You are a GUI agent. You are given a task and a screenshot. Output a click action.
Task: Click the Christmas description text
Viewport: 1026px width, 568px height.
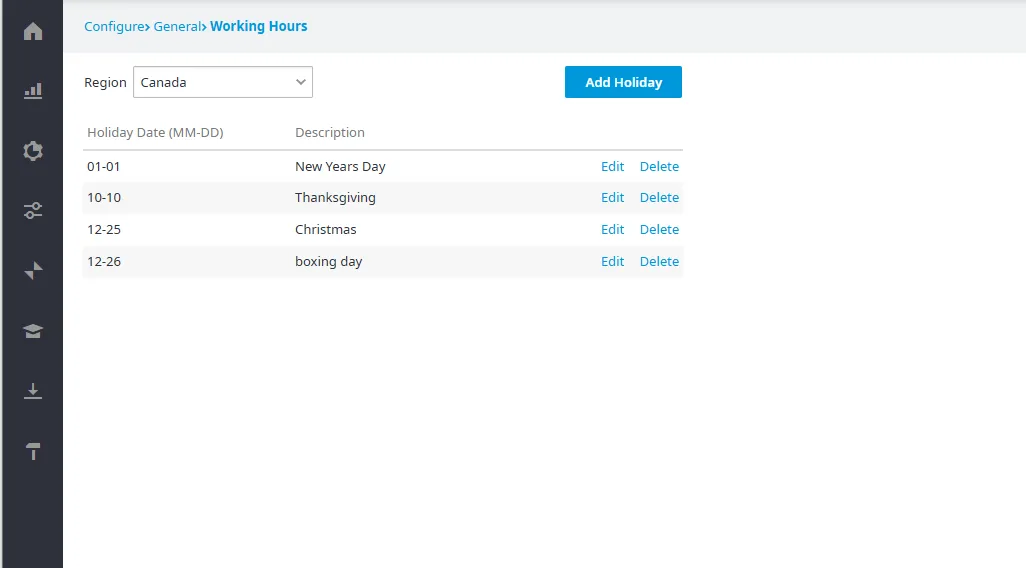(326, 229)
